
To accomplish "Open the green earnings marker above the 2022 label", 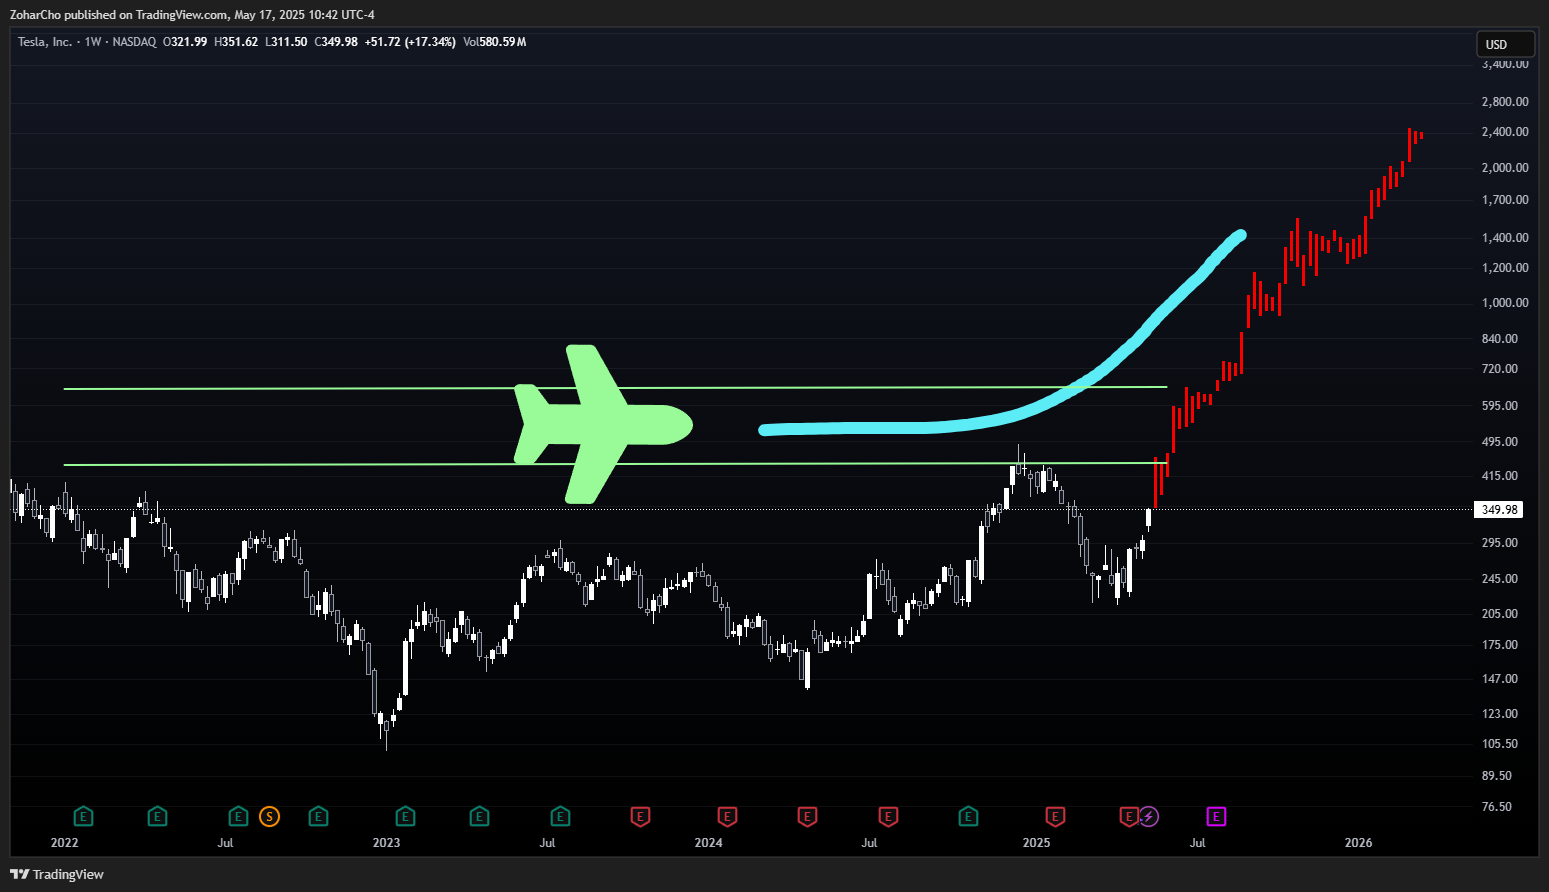I will [x=84, y=817].
